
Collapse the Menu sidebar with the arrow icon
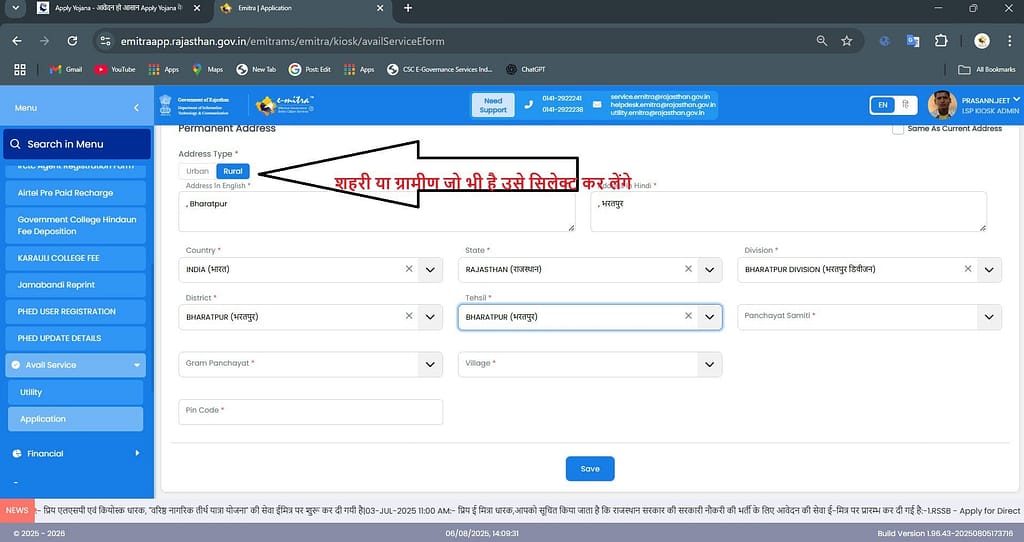click(136, 107)
